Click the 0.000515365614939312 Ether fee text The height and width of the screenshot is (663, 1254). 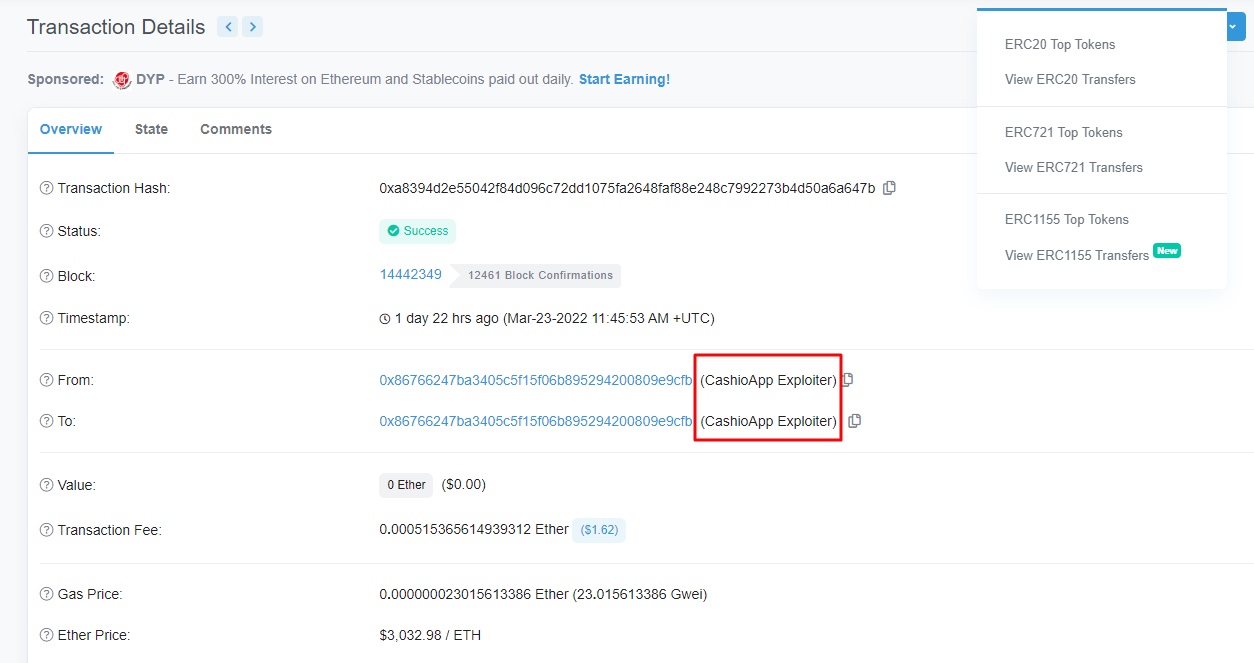474,529
